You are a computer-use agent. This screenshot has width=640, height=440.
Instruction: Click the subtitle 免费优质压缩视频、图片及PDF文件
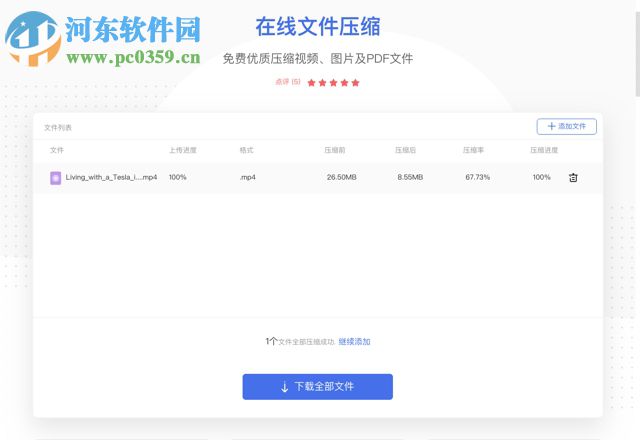click(x=318, y=59)
